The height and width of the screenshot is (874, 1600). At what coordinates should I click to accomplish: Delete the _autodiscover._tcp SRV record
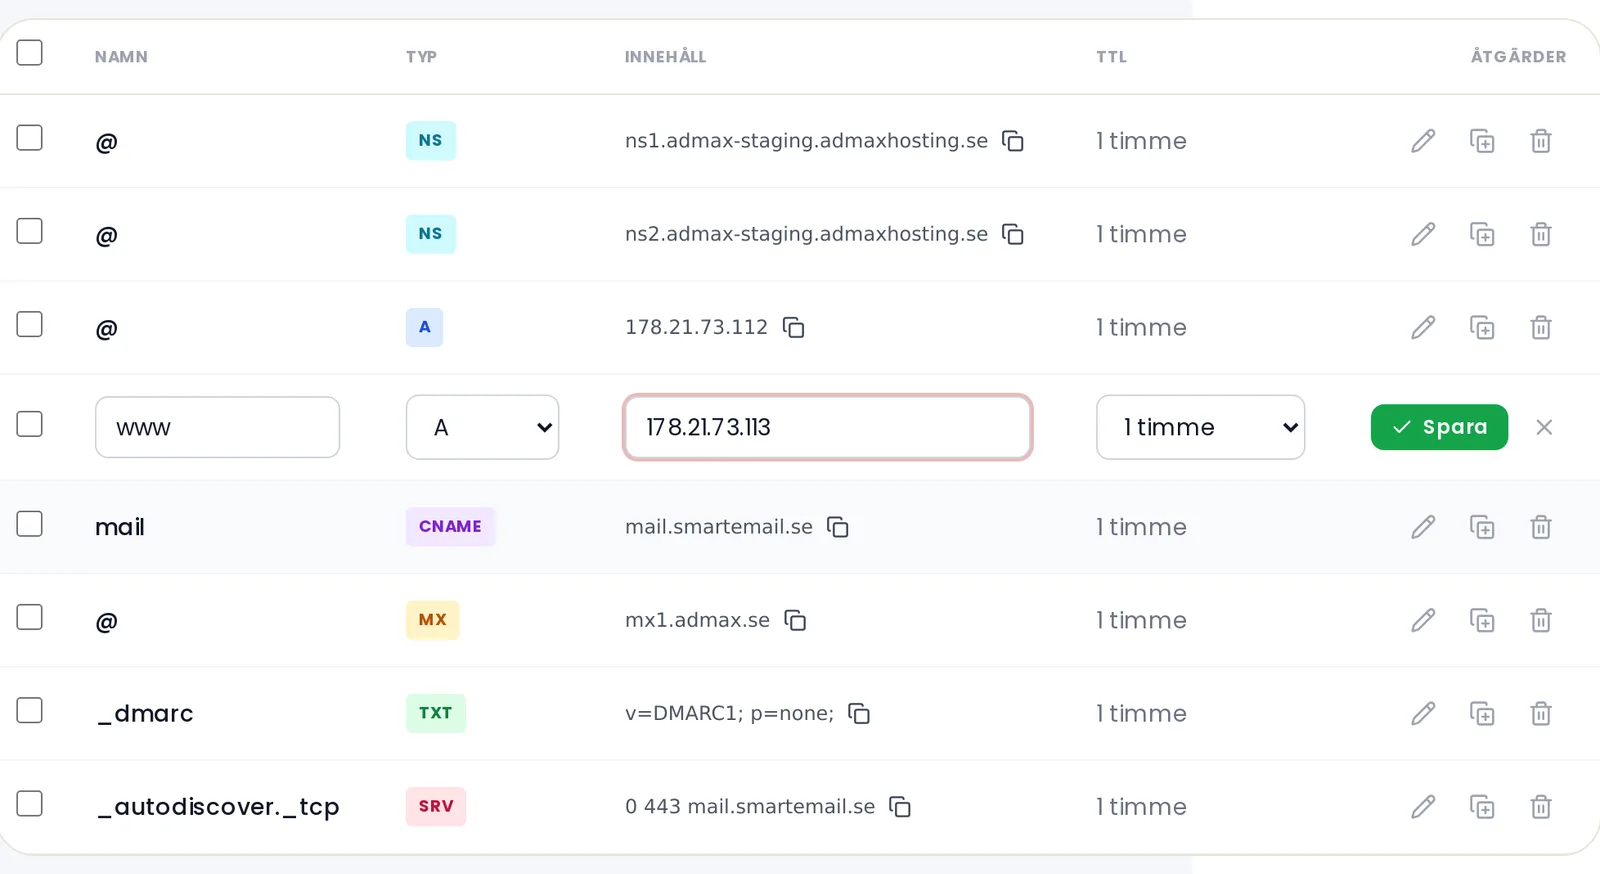(1541, 806)
